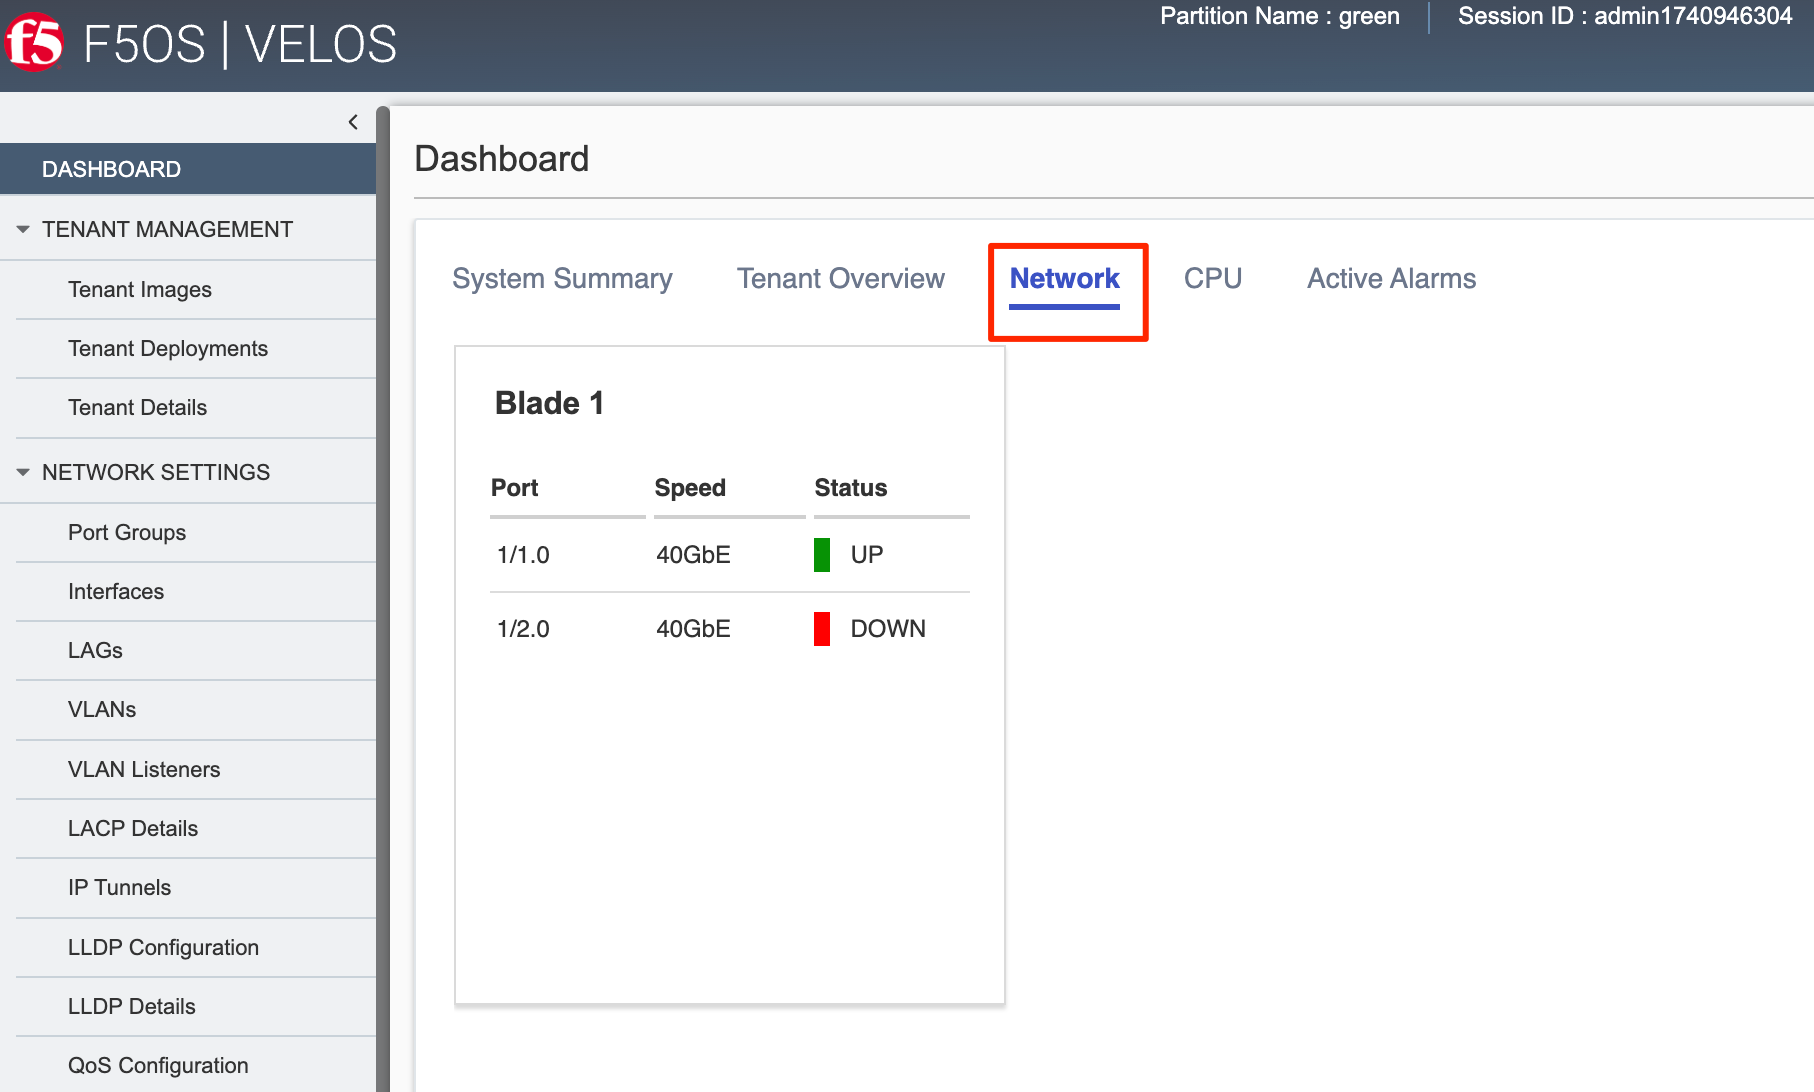View LLDP Details
Screen dimensions: 1814x1092
coord(132,1007)
